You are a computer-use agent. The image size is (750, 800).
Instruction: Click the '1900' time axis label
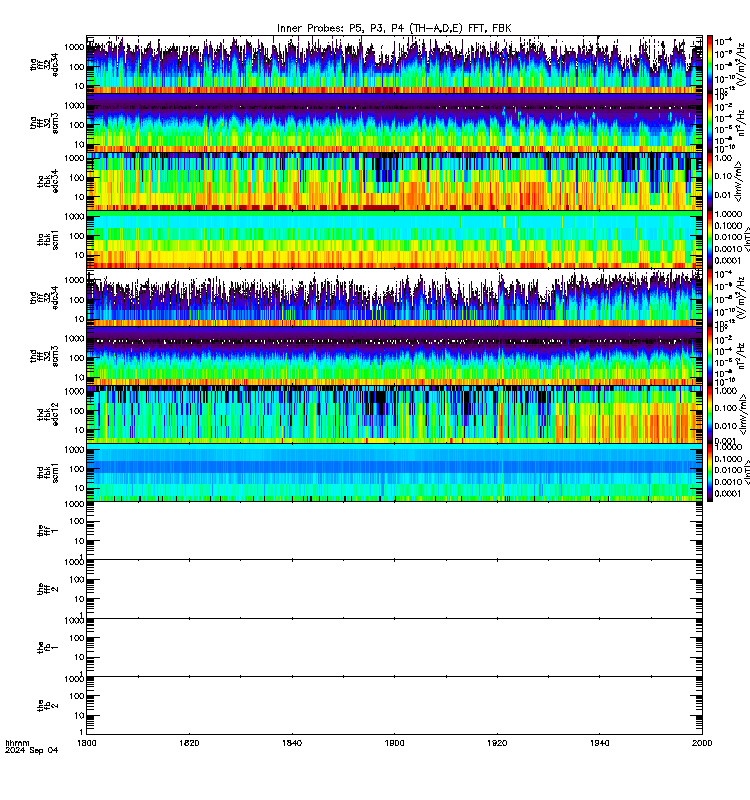pyautogui.click(x=394, y=743)
